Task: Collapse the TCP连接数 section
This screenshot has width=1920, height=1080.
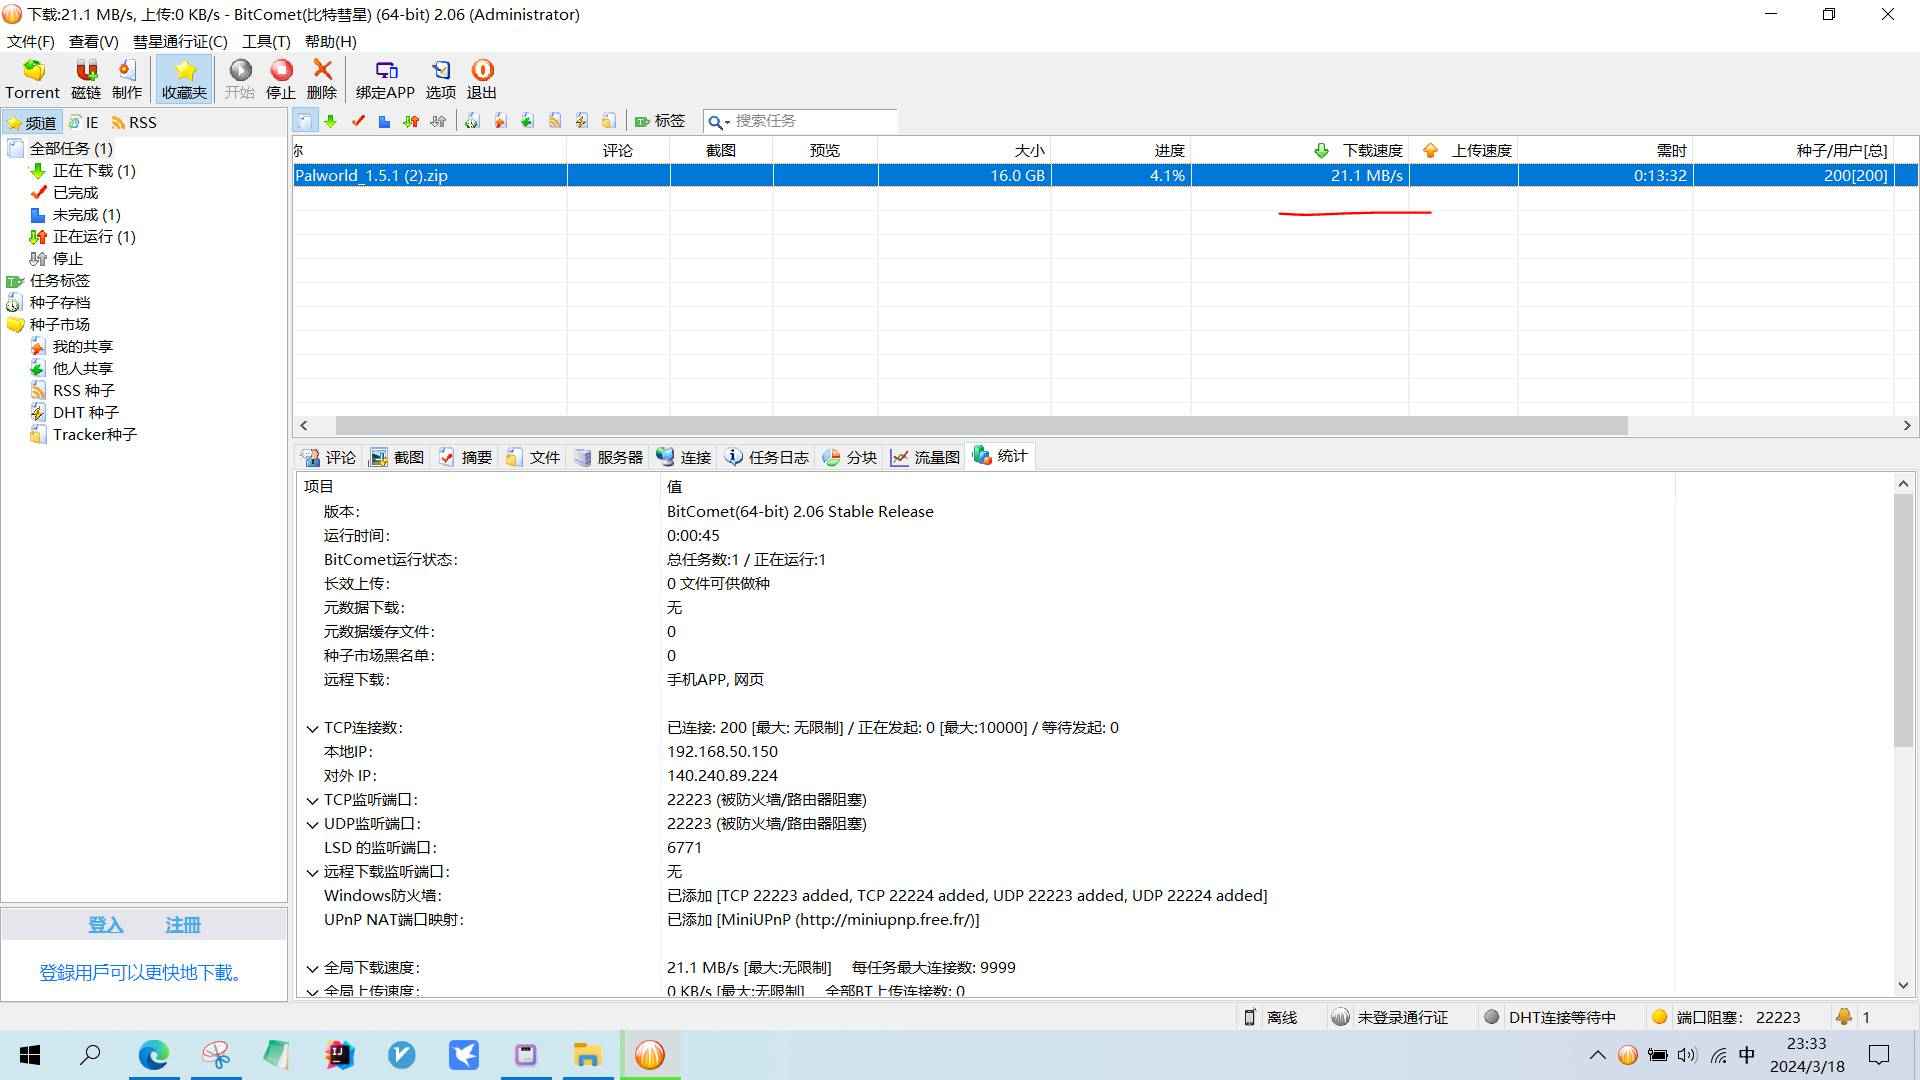Action: (x=313, y=727)
